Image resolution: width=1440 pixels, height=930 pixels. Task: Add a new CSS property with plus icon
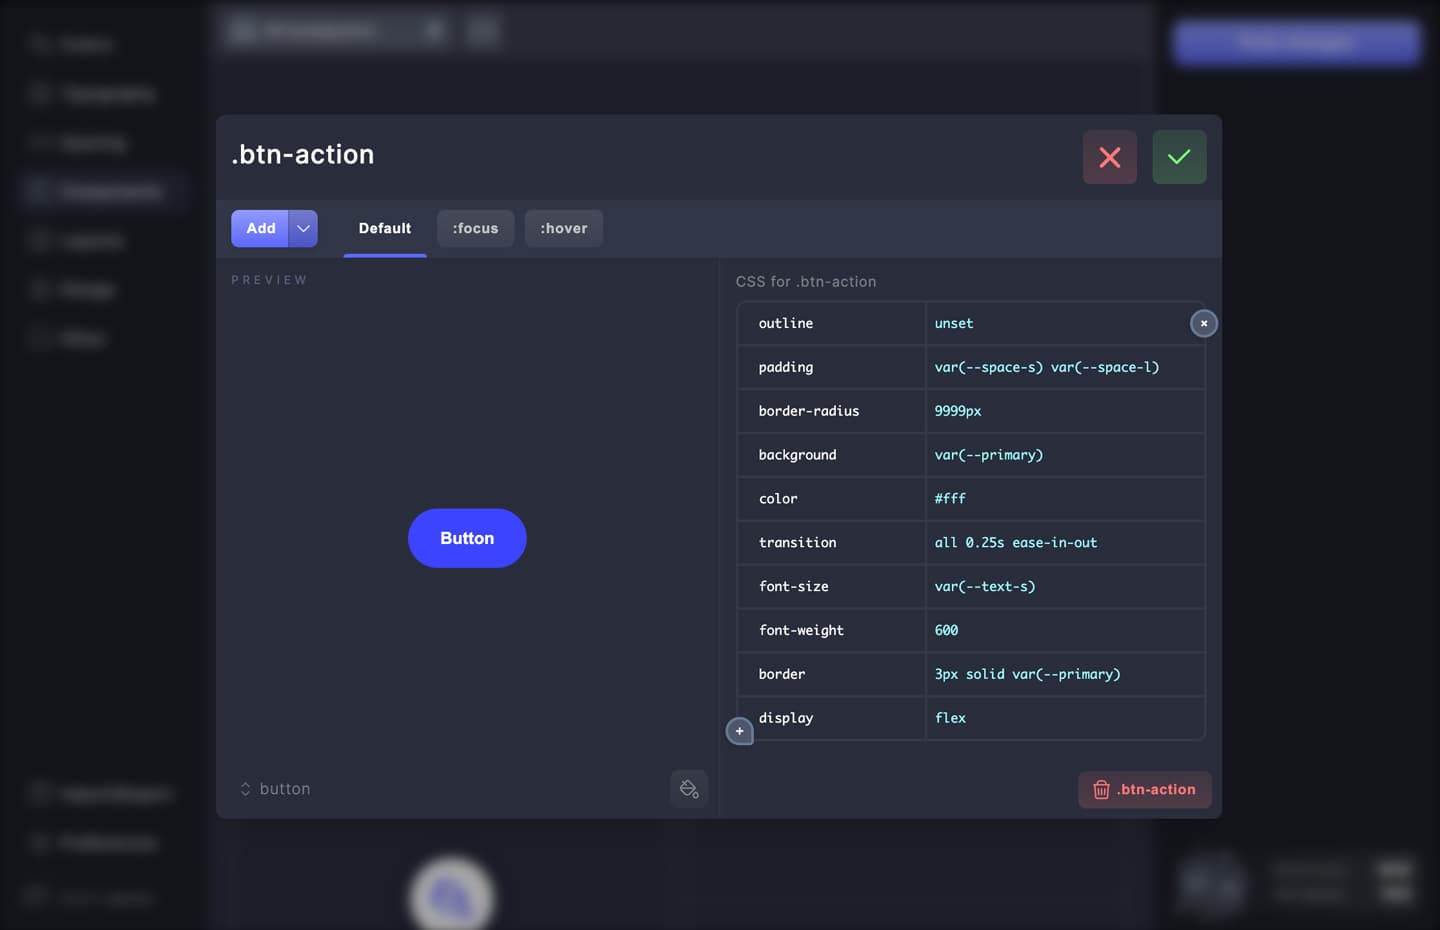coord(739,731)
